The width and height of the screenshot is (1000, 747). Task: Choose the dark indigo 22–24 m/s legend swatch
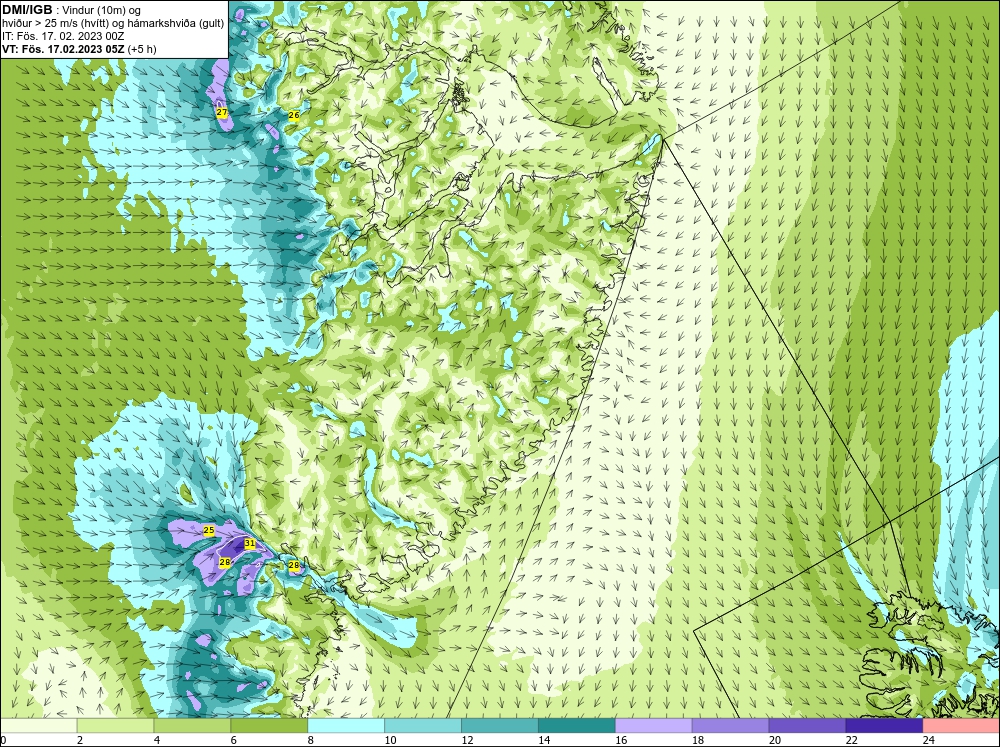(884, 725)
